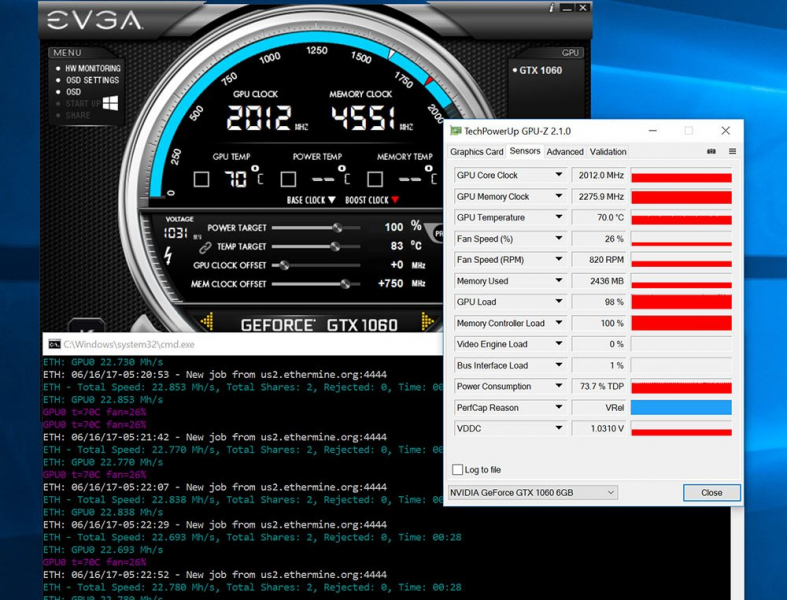Switch to the Advanced tab in GPU-Z
Image resolution: width=787 pixels, height=600 pixels.
[564, 152]
